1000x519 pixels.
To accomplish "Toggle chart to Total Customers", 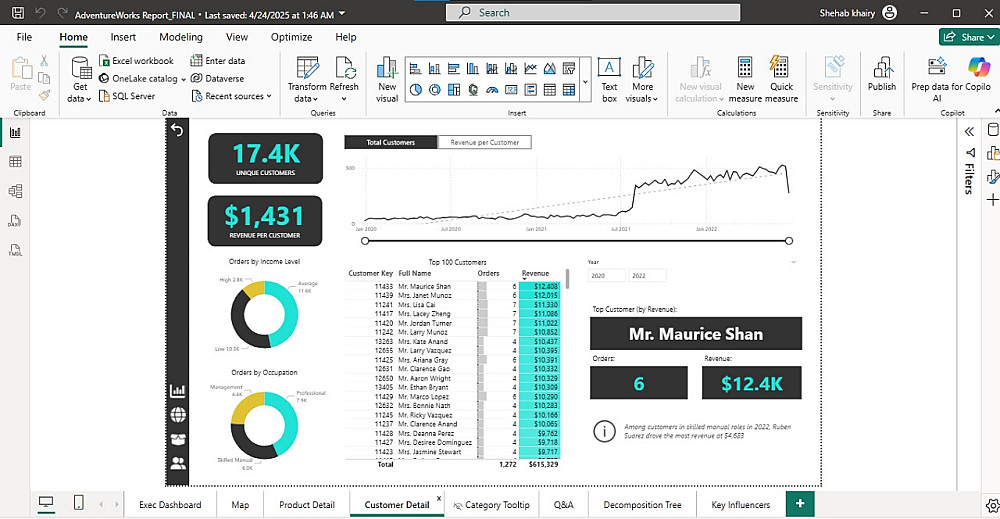I will 391,142.
